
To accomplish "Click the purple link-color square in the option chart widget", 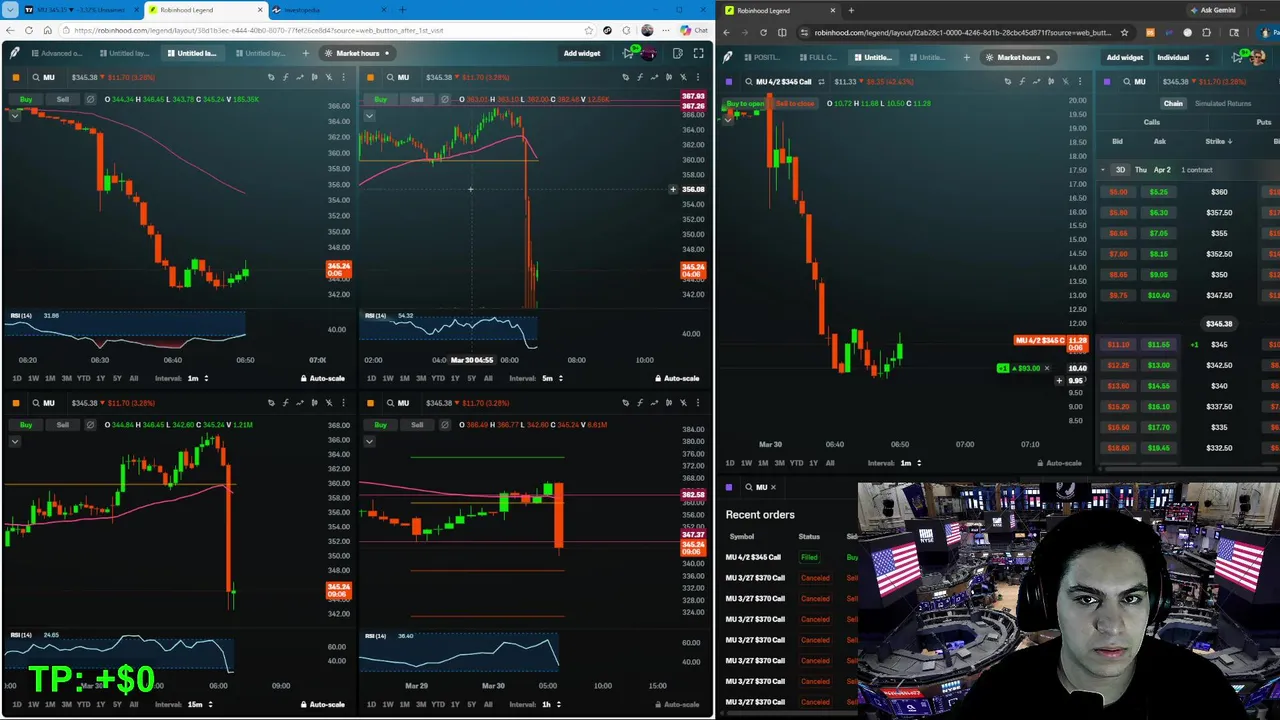I will point(728,81).
